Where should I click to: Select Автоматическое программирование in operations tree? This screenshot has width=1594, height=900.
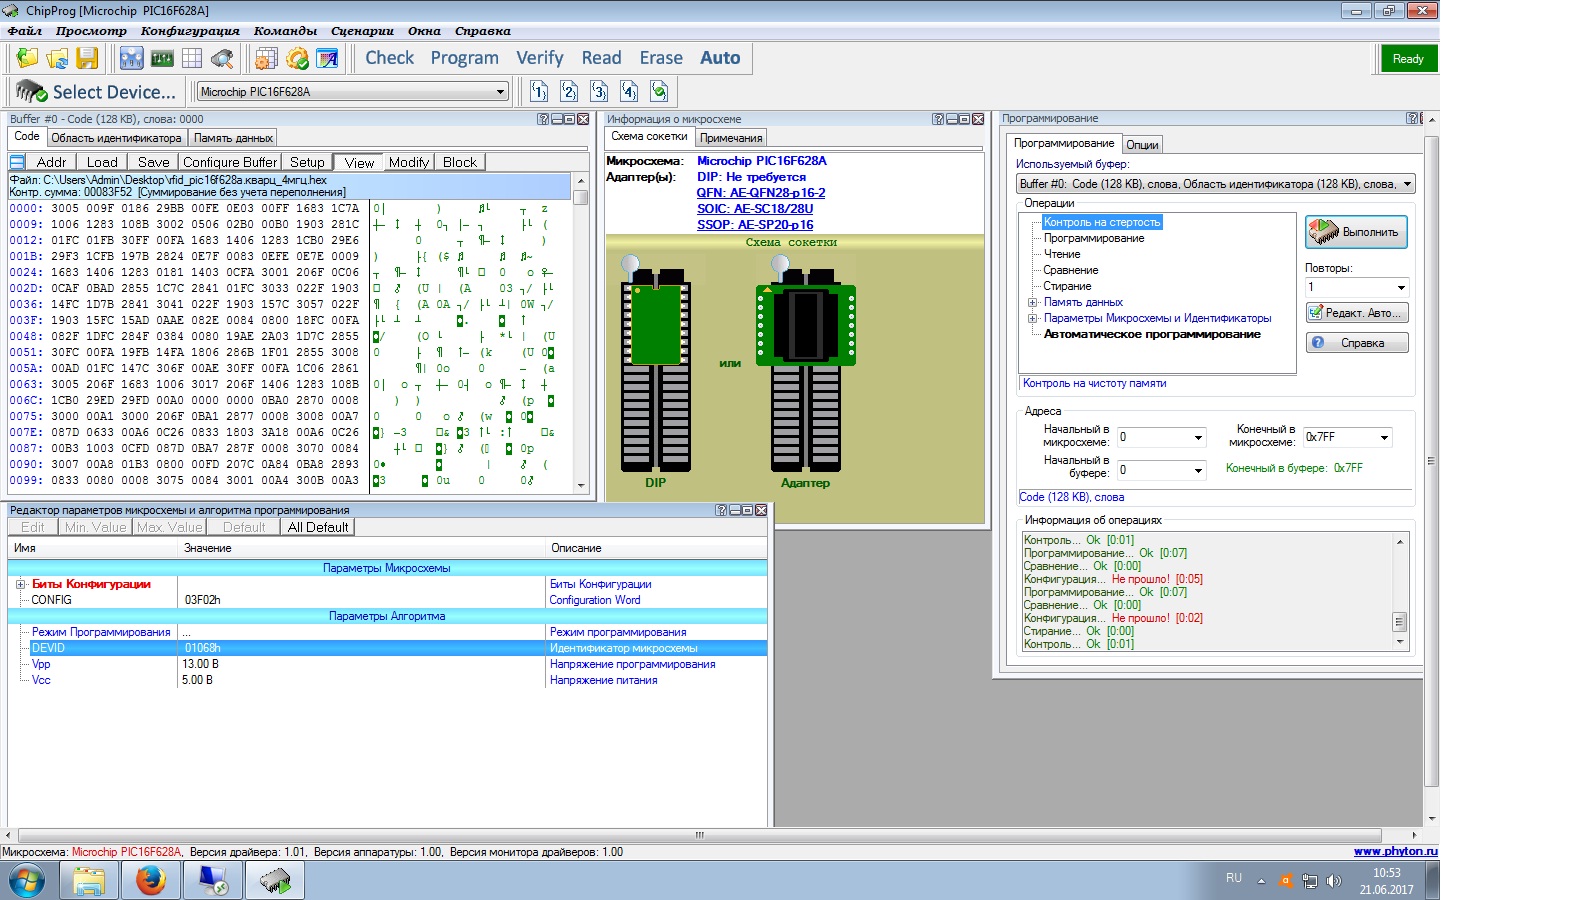click(1152, 334)
